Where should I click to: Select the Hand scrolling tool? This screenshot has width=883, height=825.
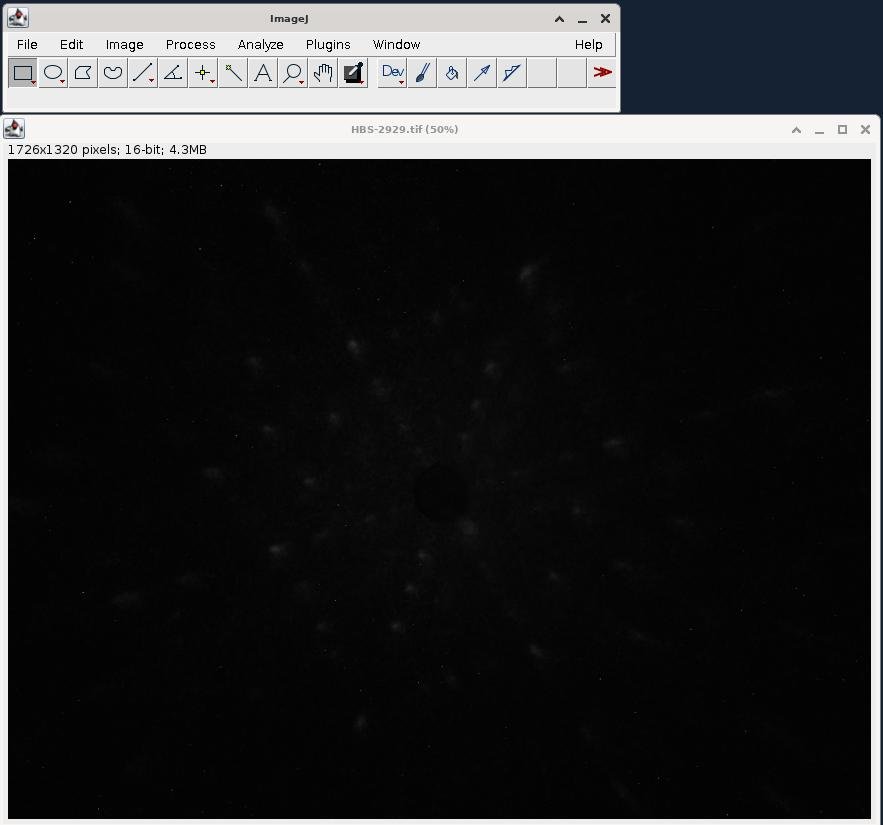(x=322, y=73)
